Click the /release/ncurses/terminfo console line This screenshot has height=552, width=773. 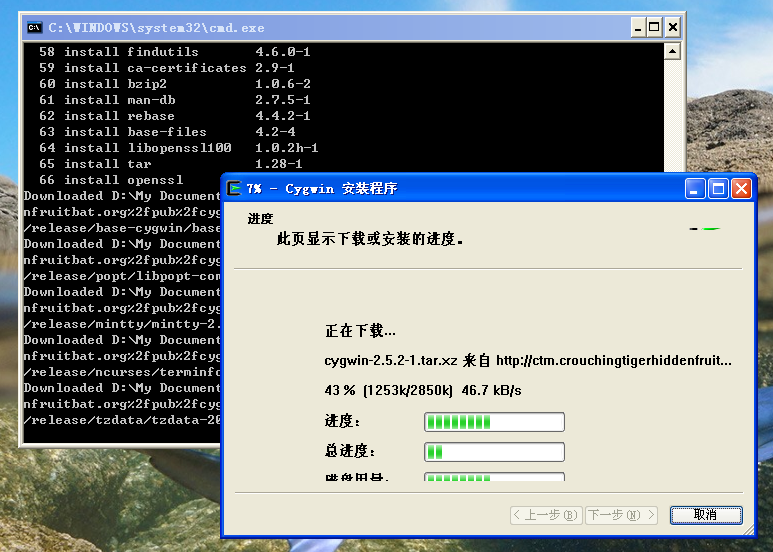[x=122, y=372]
